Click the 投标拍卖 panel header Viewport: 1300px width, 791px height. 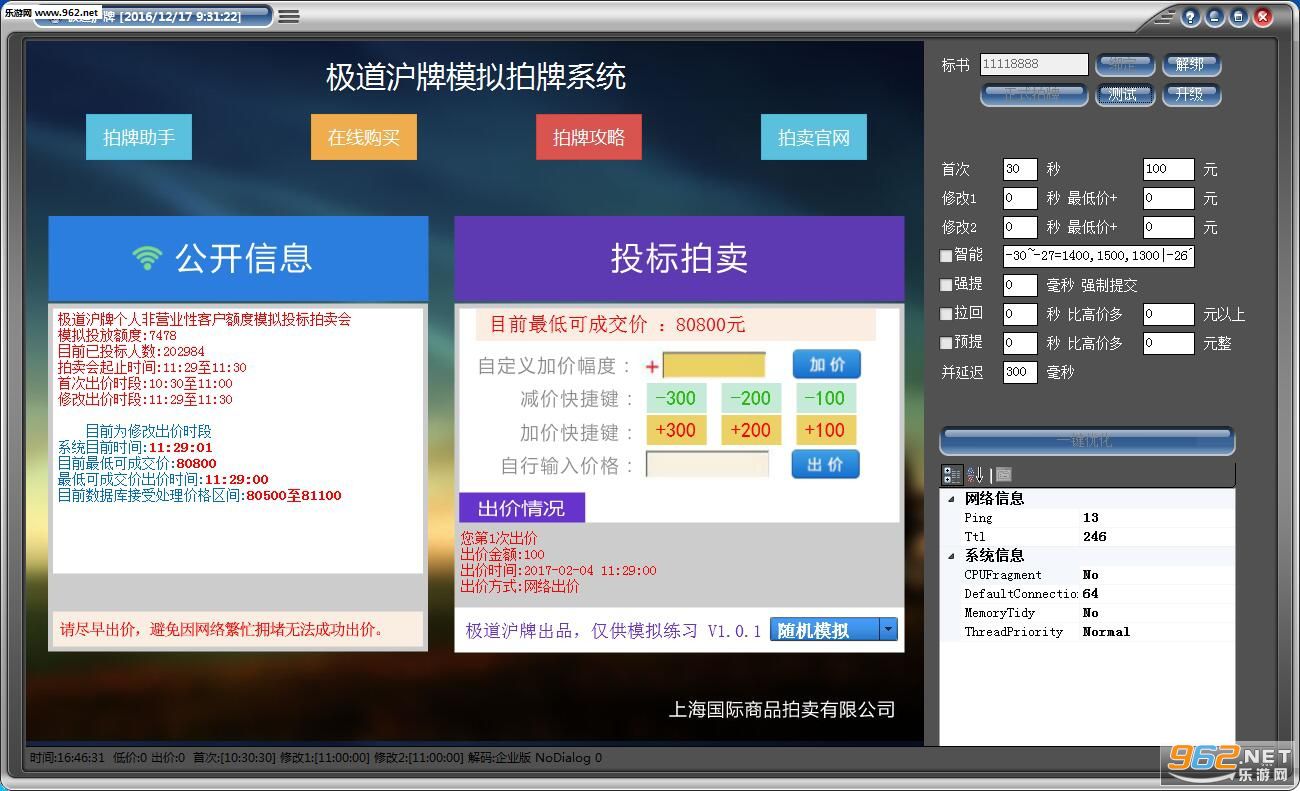[x=679, y=258]
